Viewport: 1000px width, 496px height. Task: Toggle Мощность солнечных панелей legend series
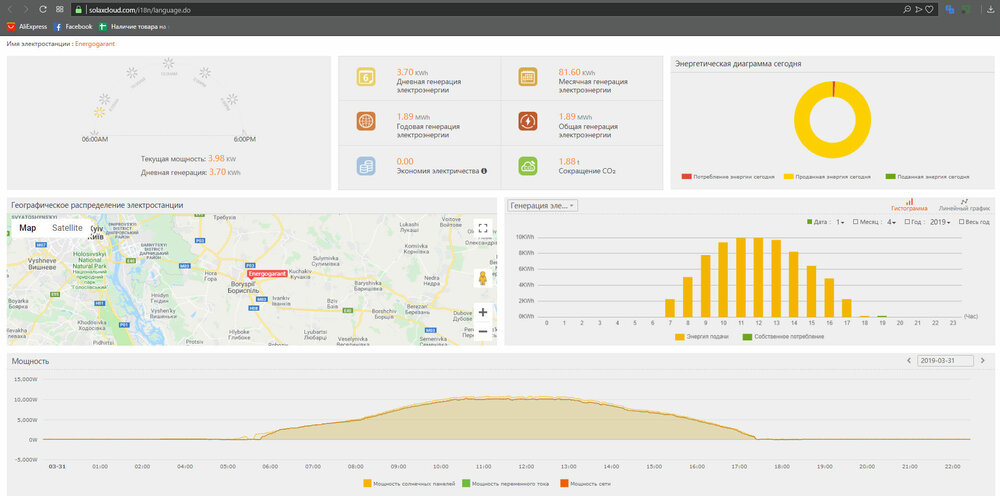[x=409, y=484]
